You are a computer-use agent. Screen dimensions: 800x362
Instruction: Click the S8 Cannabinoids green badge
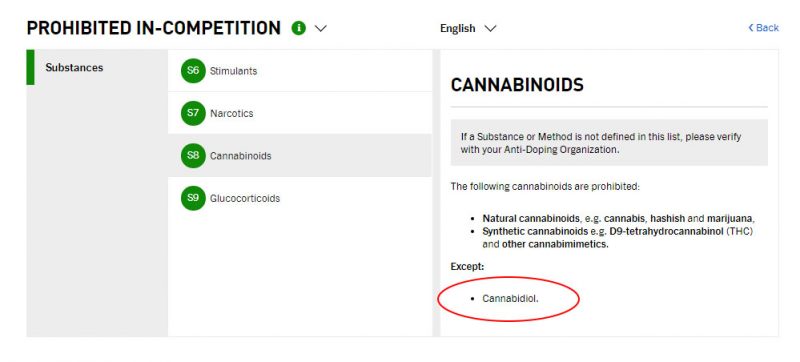[193, 156]
